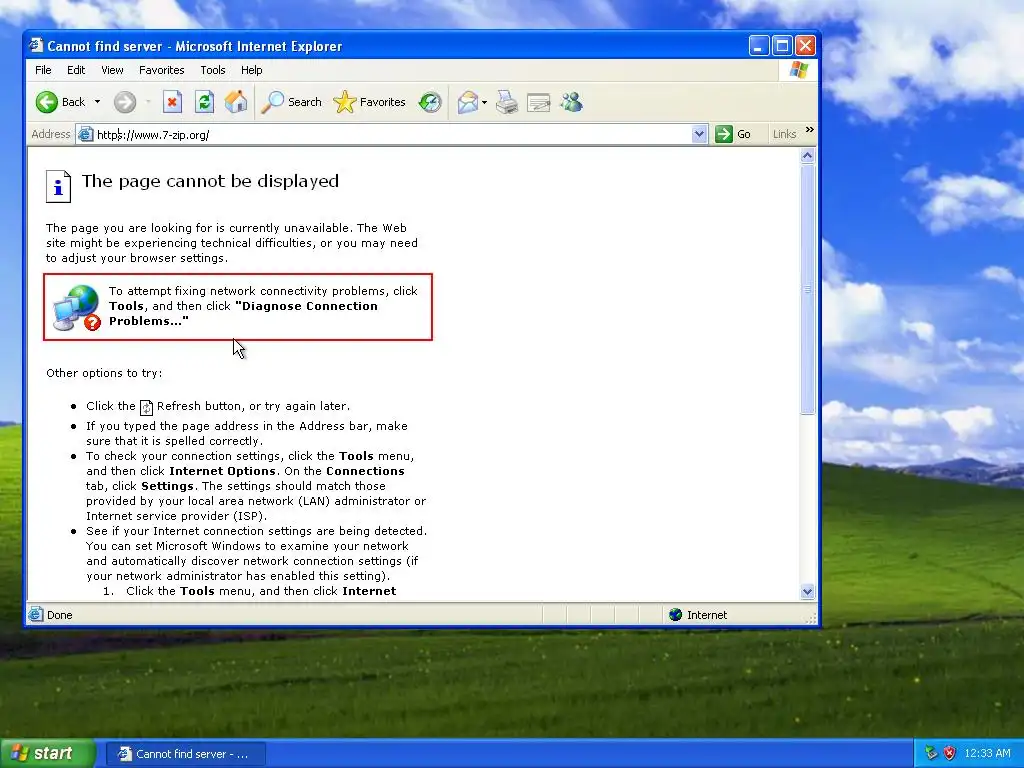Image resolution: width=1024 pixels, height=768 pixels.
Task: Click the bold 'Connections' word
Action: coord(365,471)
